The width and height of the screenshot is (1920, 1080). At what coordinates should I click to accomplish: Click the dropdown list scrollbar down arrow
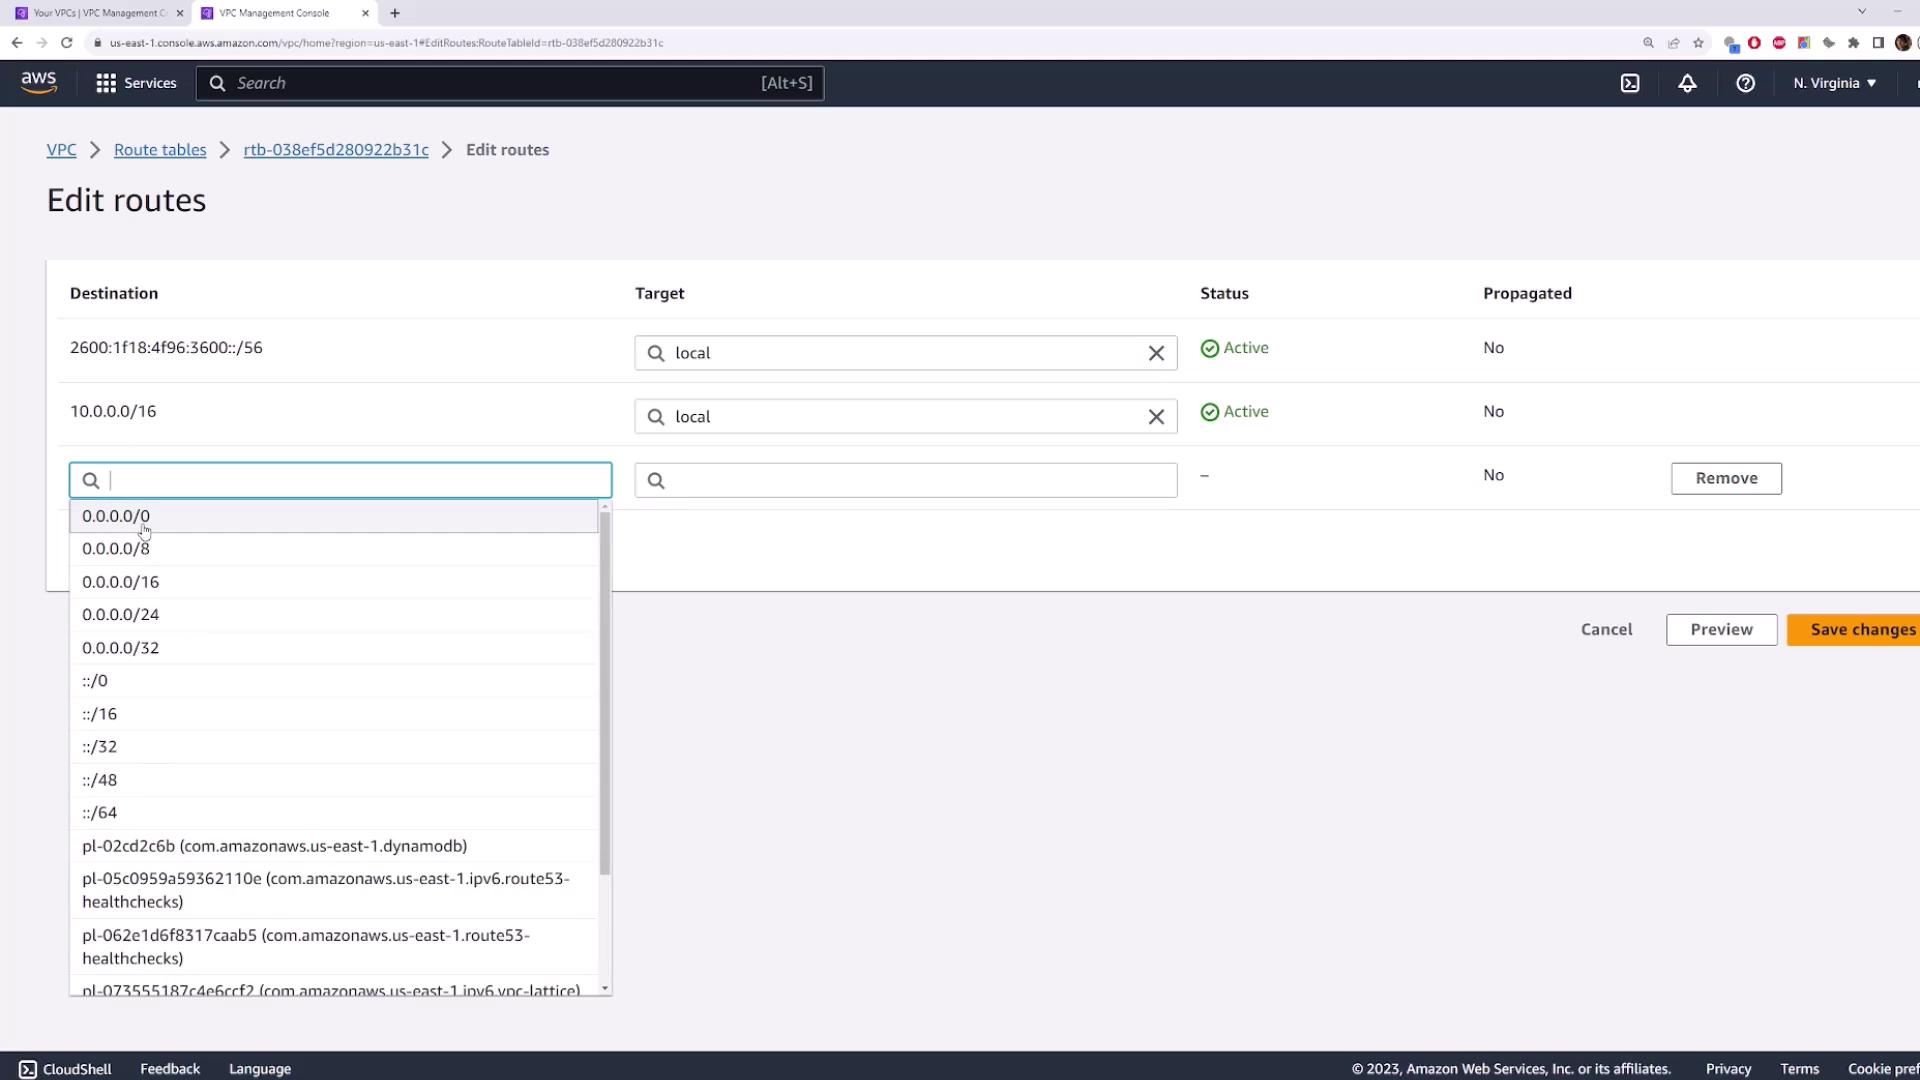point(604,988)
